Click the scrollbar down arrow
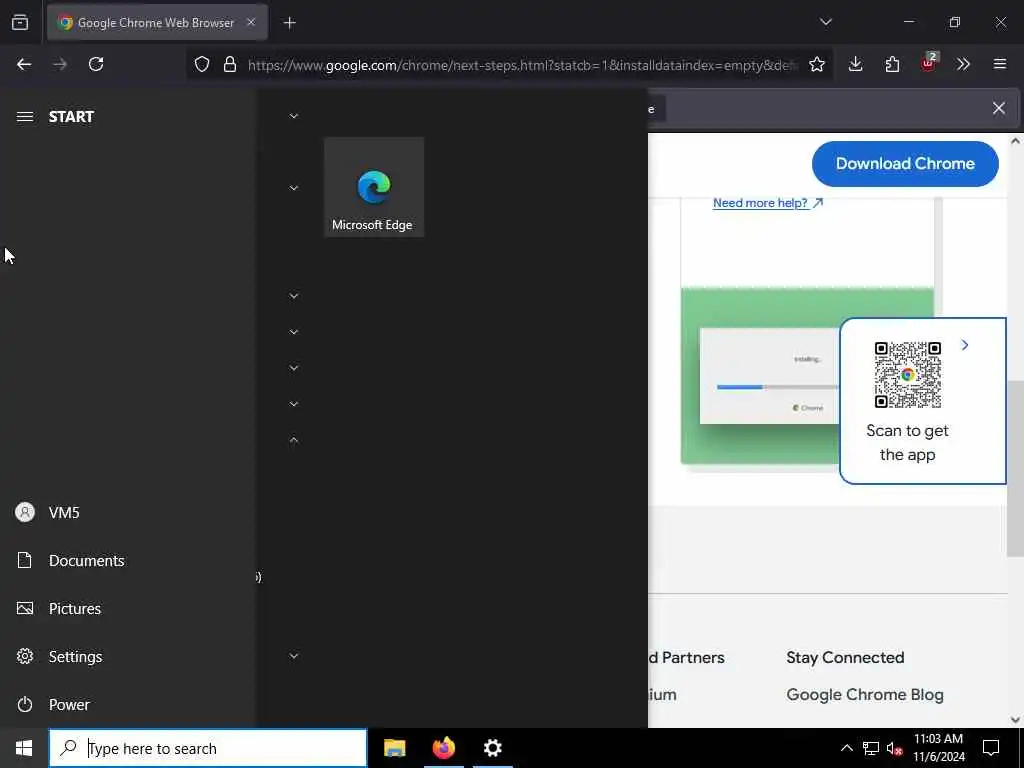 point(1015,719)
